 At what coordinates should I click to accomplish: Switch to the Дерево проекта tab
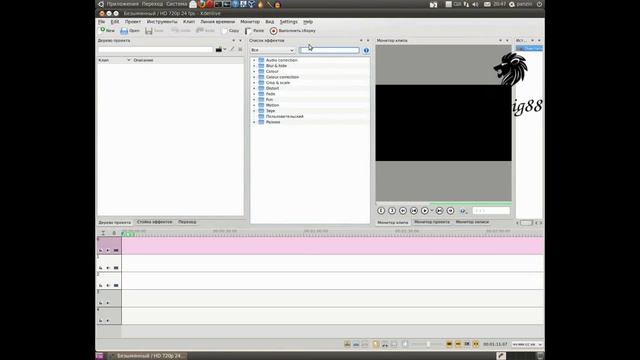pos(115,222)
